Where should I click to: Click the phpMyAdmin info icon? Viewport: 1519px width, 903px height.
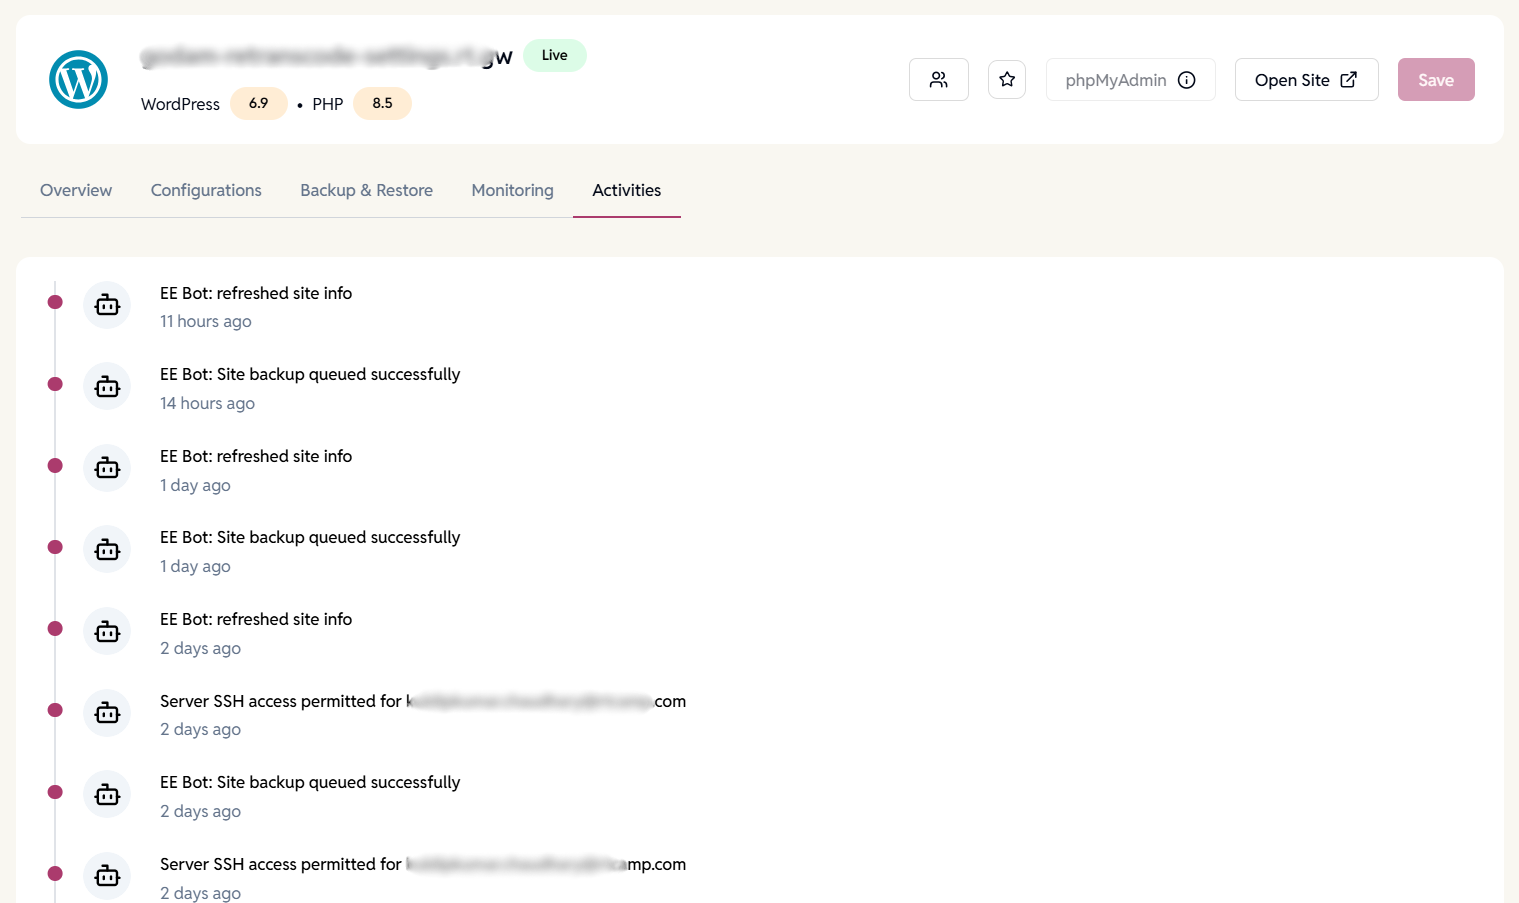(1187, 80)
